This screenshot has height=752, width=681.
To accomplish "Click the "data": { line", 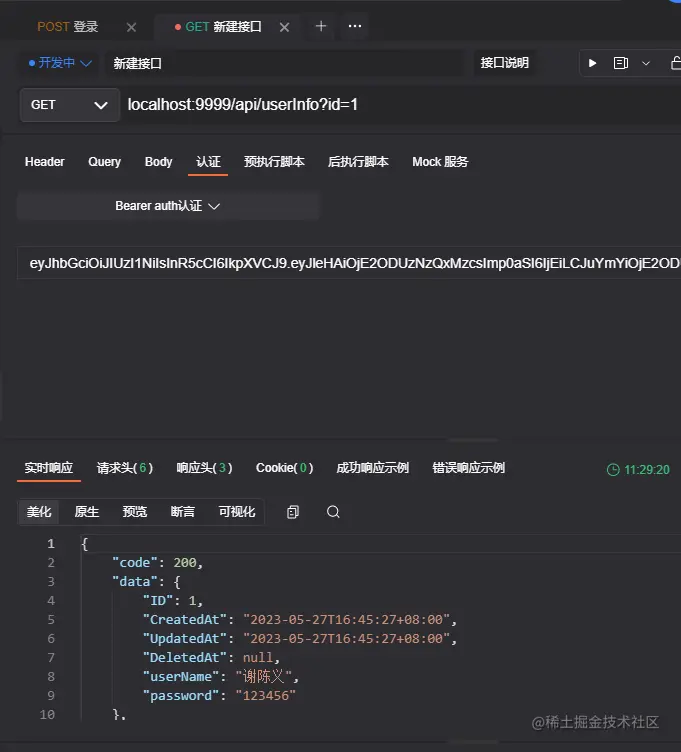I will (x=146, y=582).
